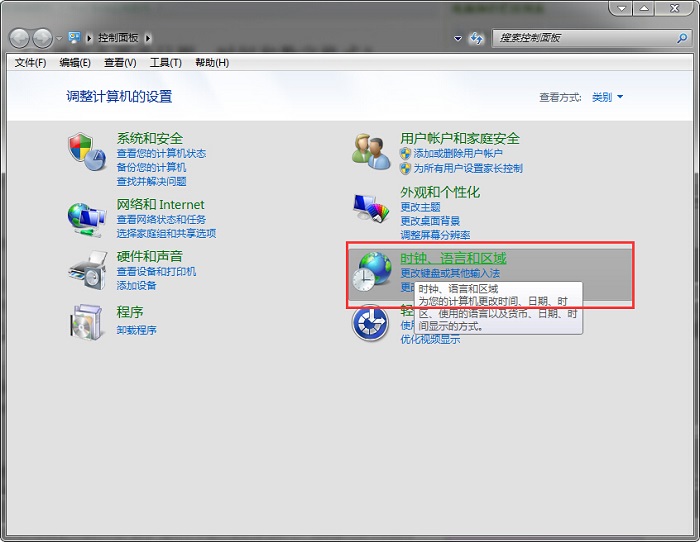Viewport: 700px width, 542px height.
Task: Click the 系统和安全 shield icon
Action: coord(87,152)
